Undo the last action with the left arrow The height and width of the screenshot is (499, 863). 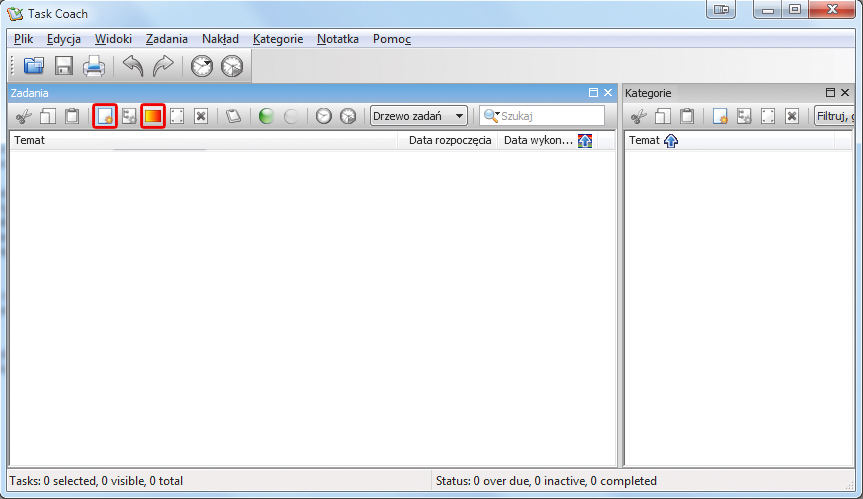(x=132, y=67)
